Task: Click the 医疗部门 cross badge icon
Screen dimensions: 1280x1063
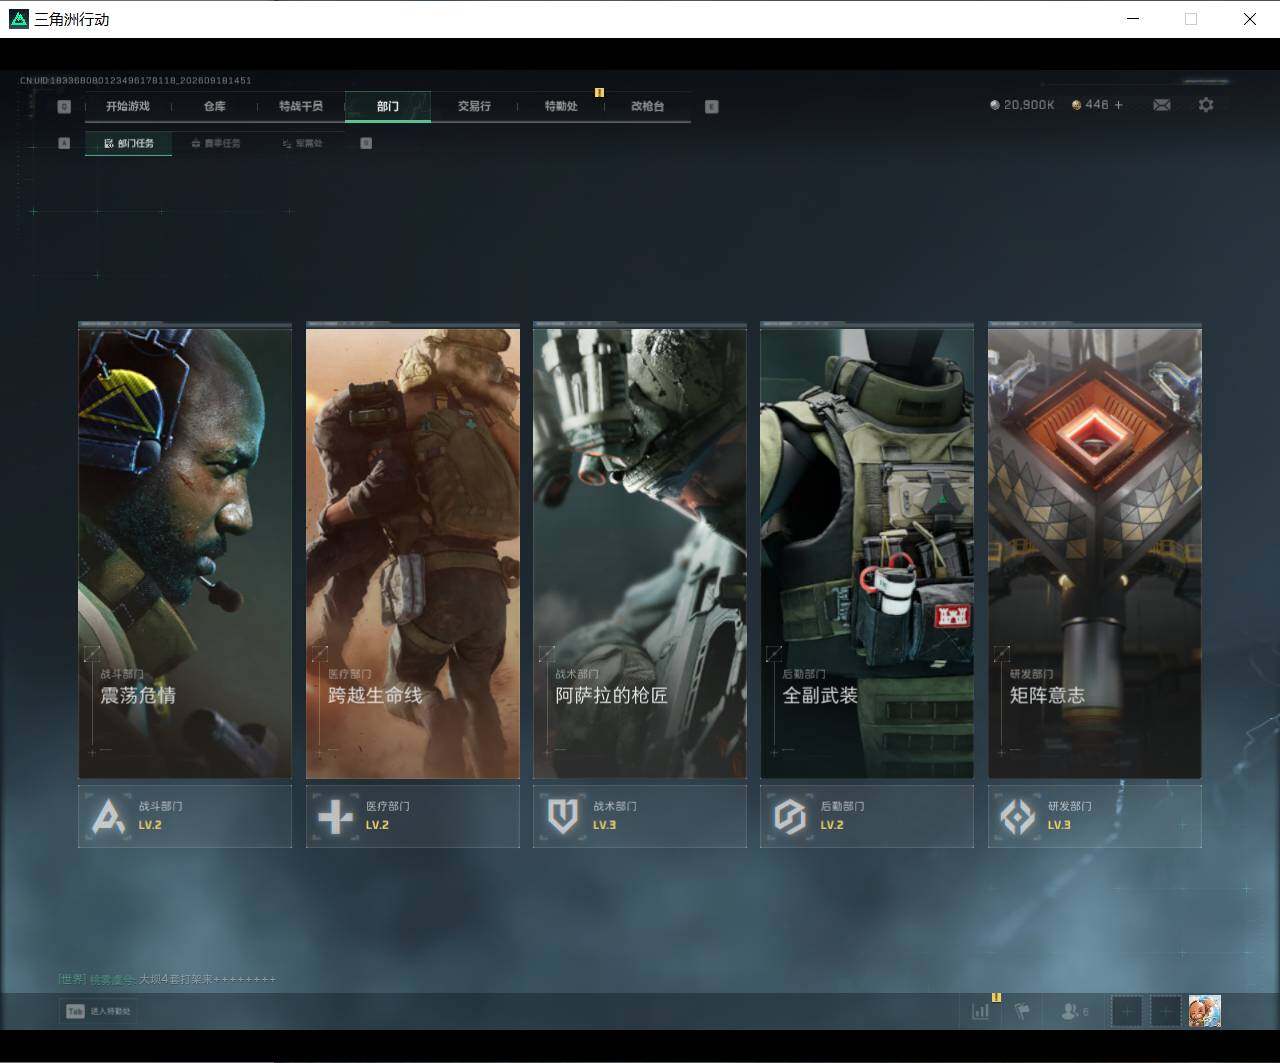Action: click(335, 816)
